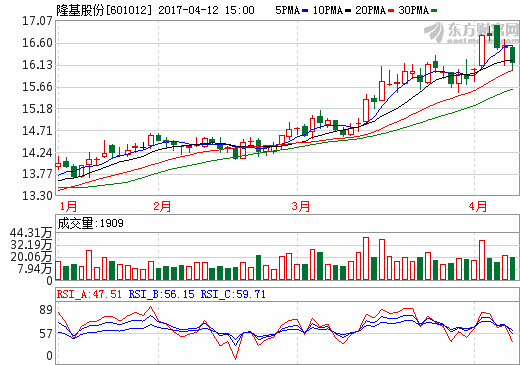Click the tall red volume bar in early April
Image resolution: width=520 pixels, height=365 pixels.
point(482,260)
